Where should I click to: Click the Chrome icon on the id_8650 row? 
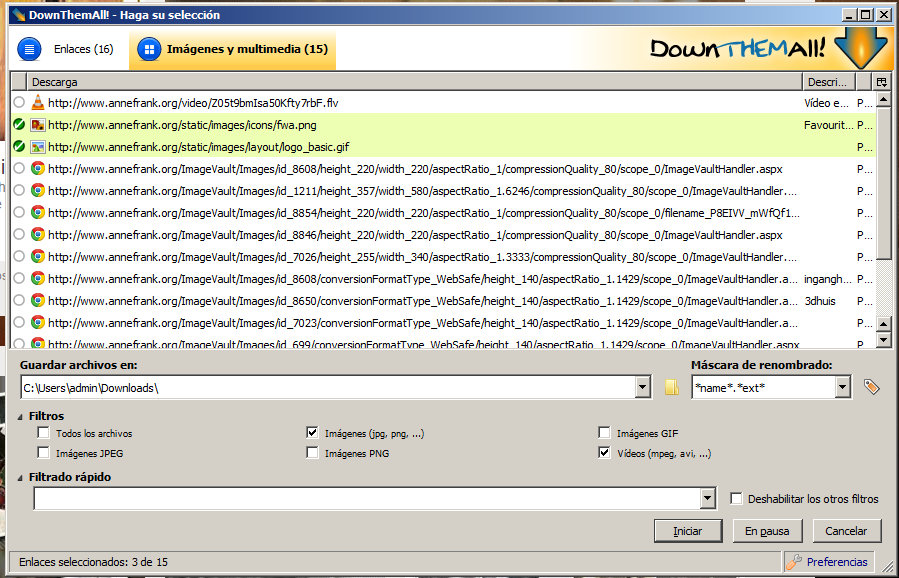38,300
